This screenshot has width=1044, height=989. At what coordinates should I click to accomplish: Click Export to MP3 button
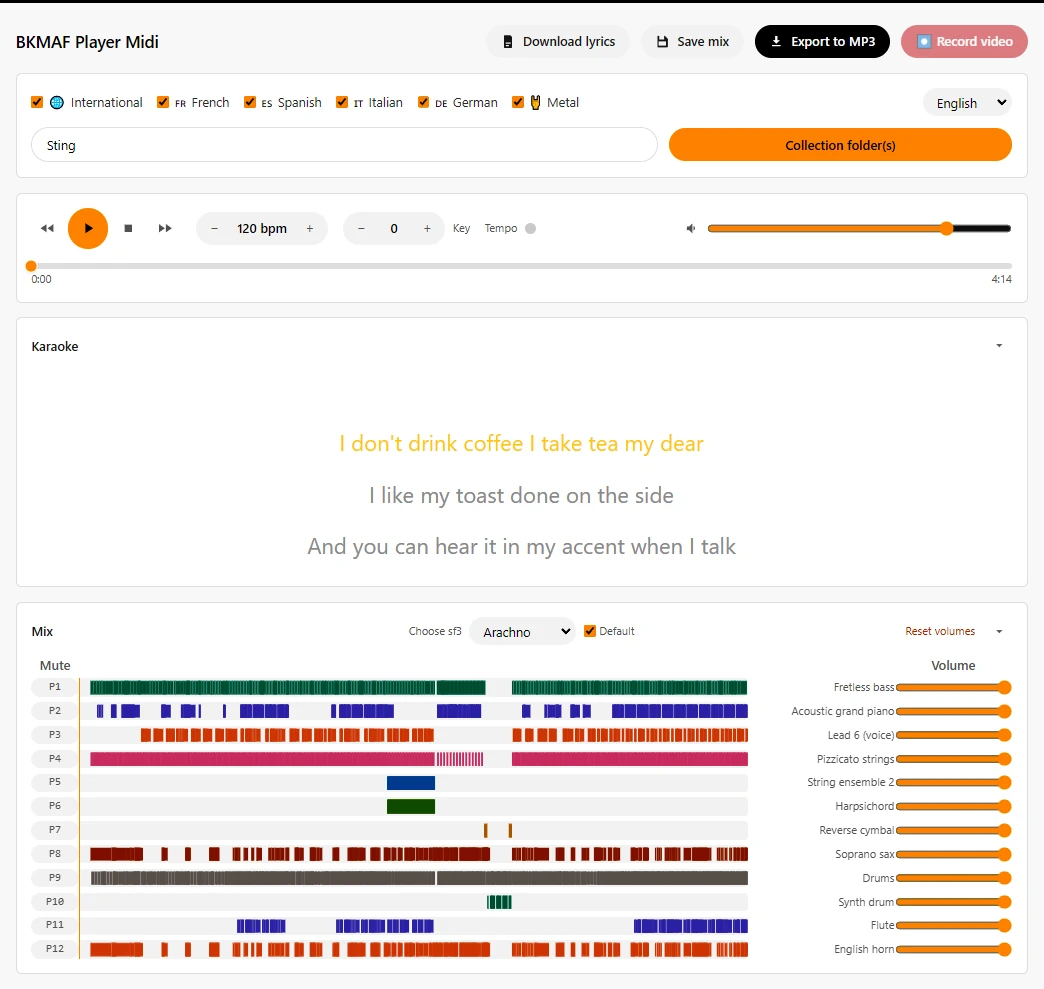822,41
